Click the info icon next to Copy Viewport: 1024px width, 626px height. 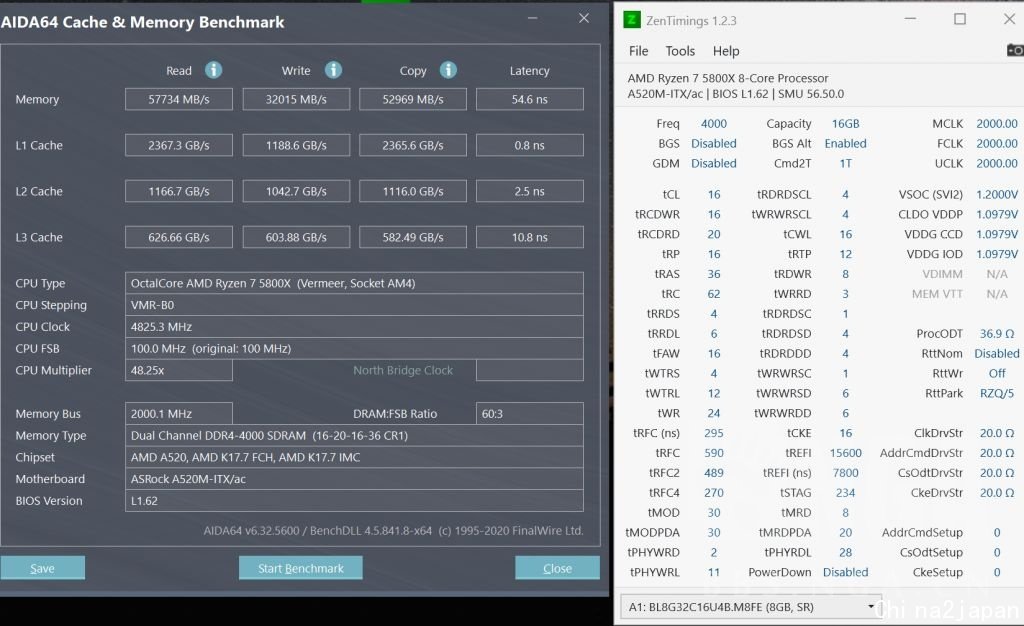[448, 70]
